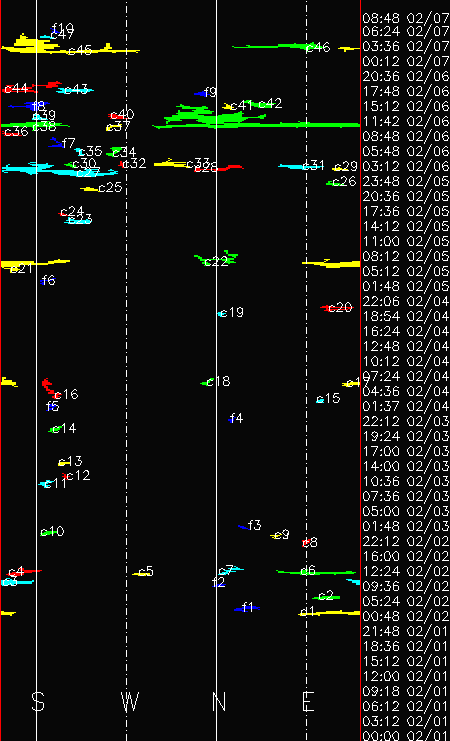Click the c10 event label

coord(52,531)
